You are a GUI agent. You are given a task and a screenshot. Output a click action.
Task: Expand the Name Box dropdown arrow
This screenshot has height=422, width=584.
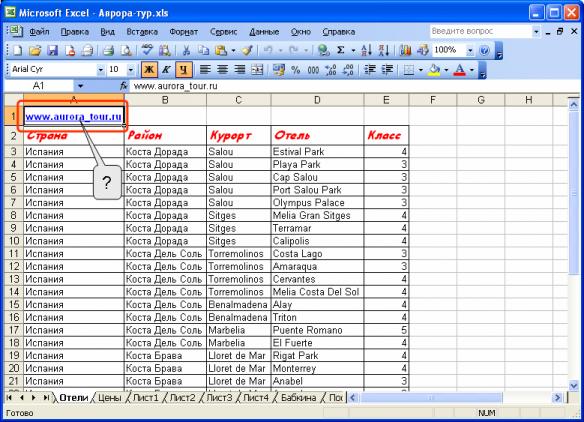click(80, 86)
